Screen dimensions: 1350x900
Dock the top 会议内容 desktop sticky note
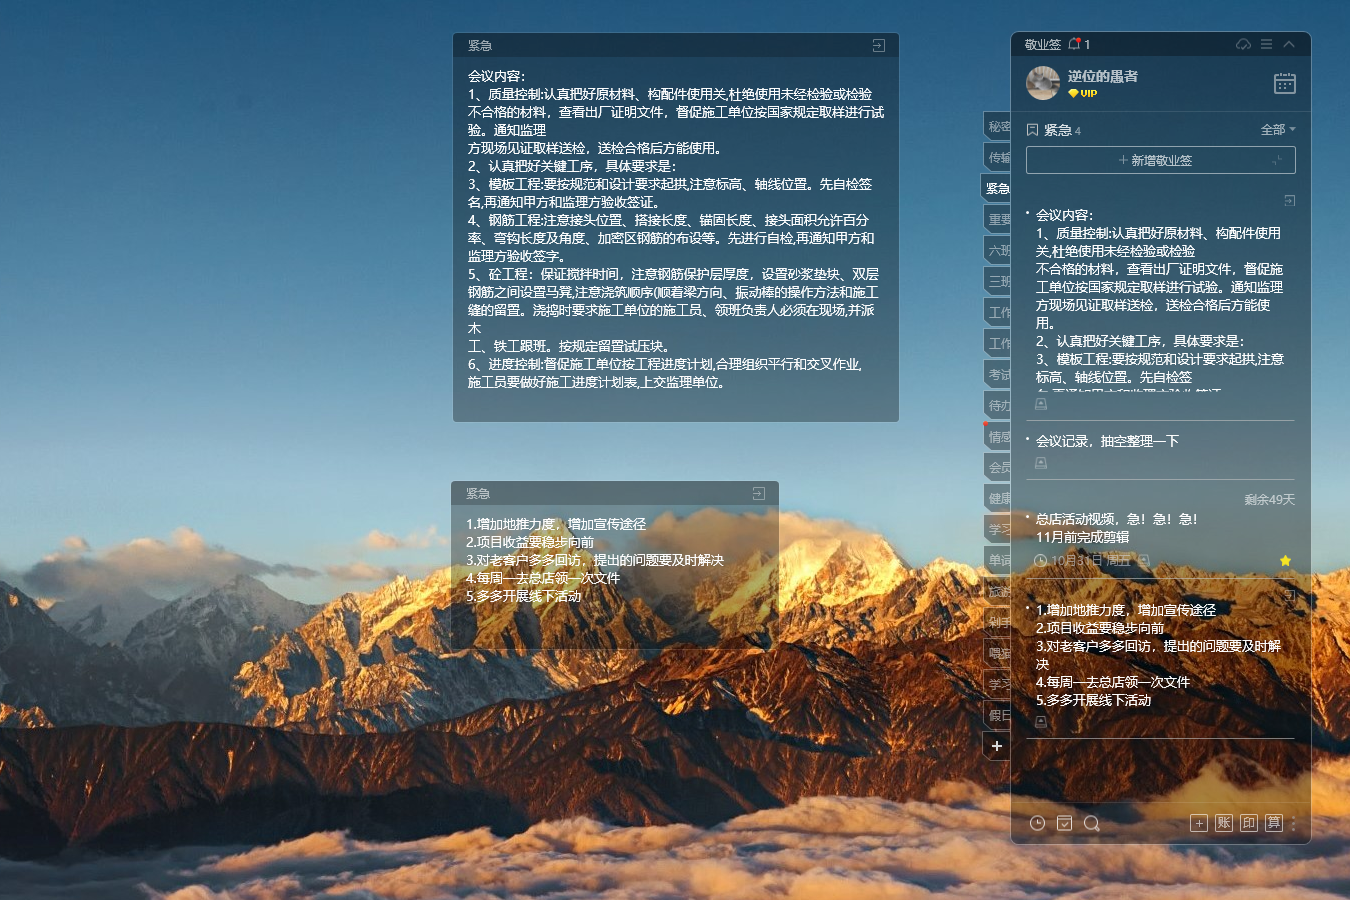[x=878, y=46]
